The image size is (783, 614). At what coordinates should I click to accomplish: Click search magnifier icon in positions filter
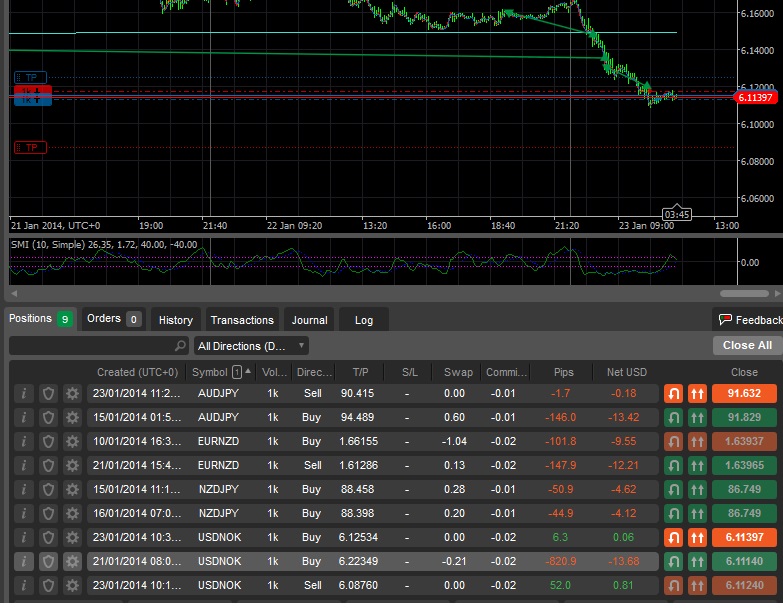(x=180, y=345)
